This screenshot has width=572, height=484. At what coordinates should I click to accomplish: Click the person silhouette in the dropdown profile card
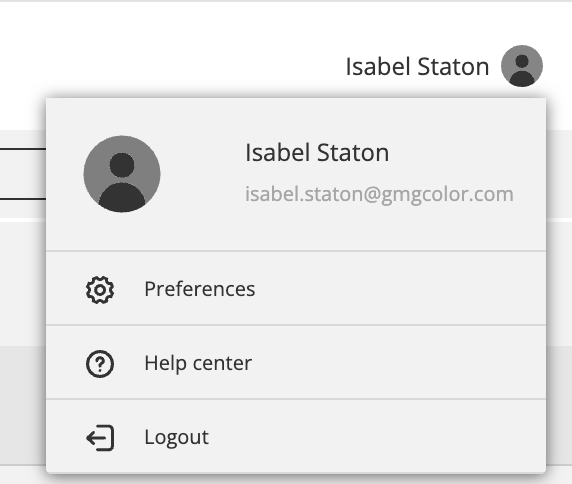(122, 174)
